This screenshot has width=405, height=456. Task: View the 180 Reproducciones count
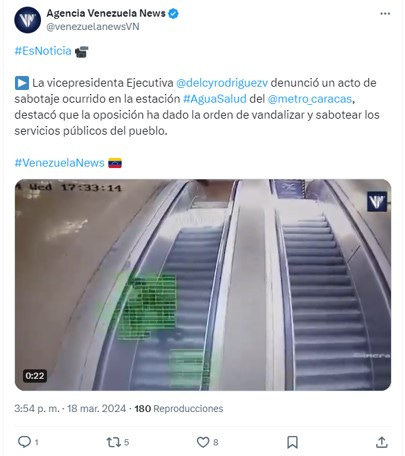(179, 408)
